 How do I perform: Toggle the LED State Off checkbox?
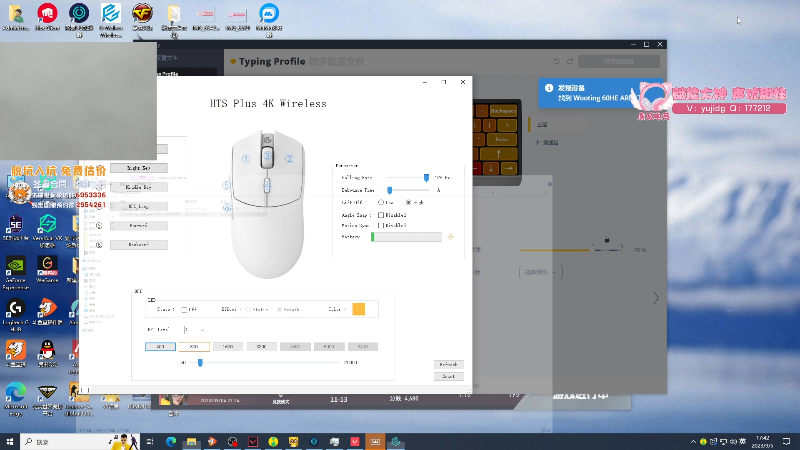pos(184,309)
